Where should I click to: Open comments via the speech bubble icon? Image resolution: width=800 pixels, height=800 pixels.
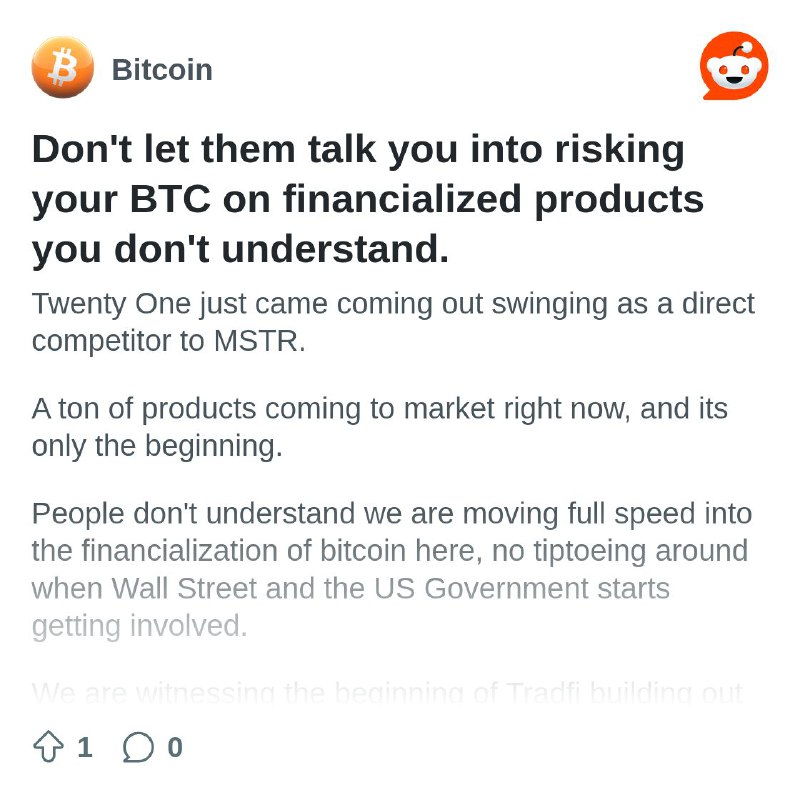138,747
